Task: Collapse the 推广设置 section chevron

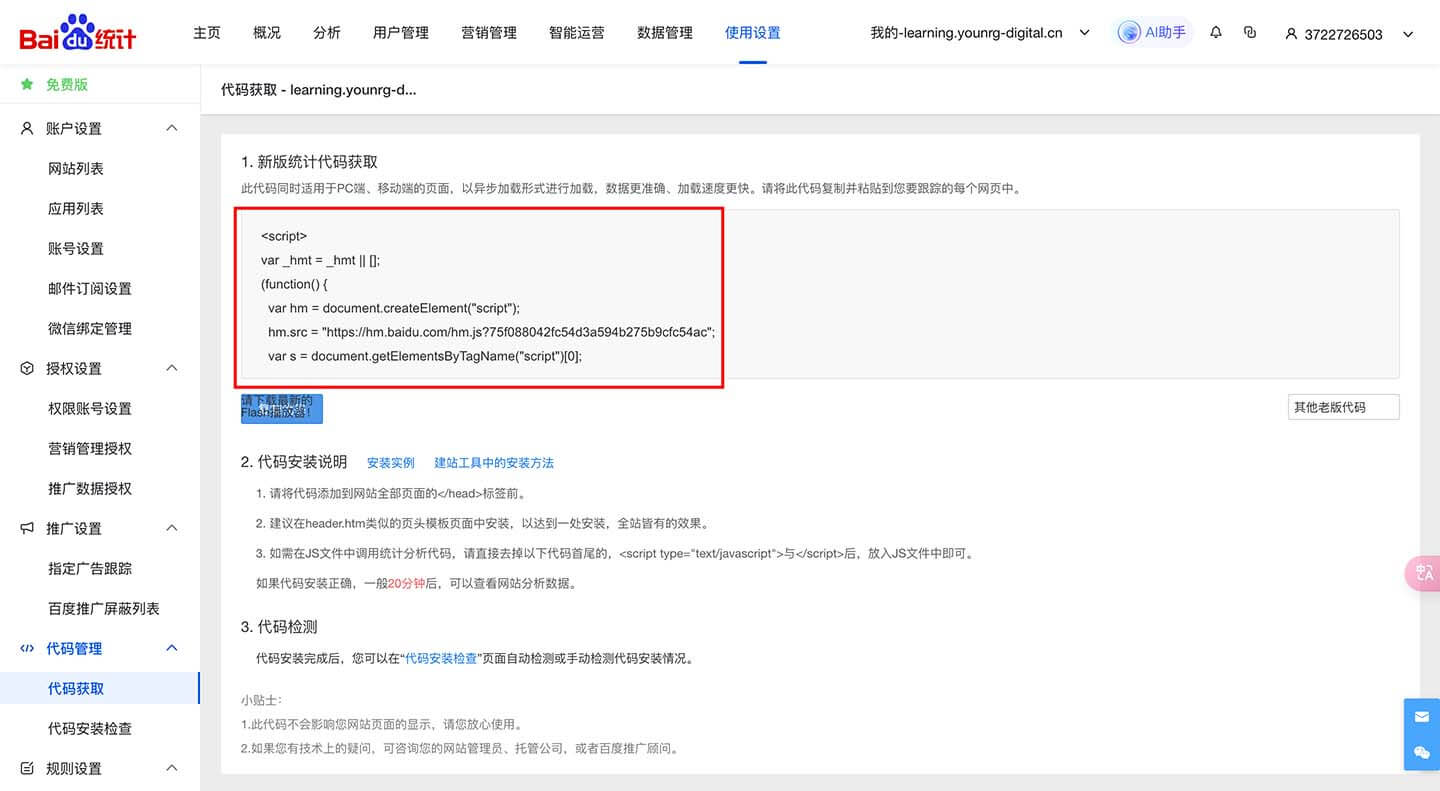Action: point(172,528)
